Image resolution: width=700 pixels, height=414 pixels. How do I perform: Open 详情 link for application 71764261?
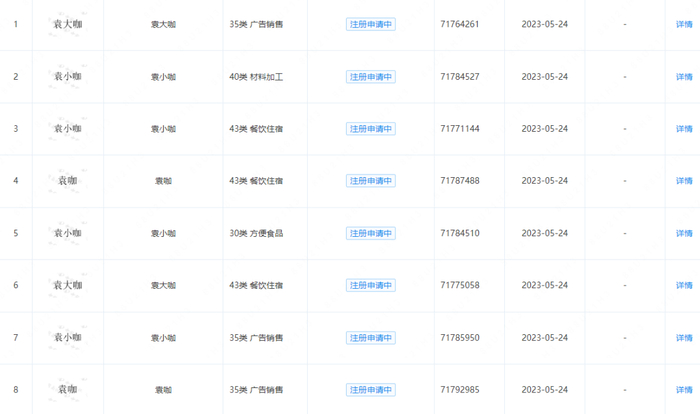click(683, 24)
